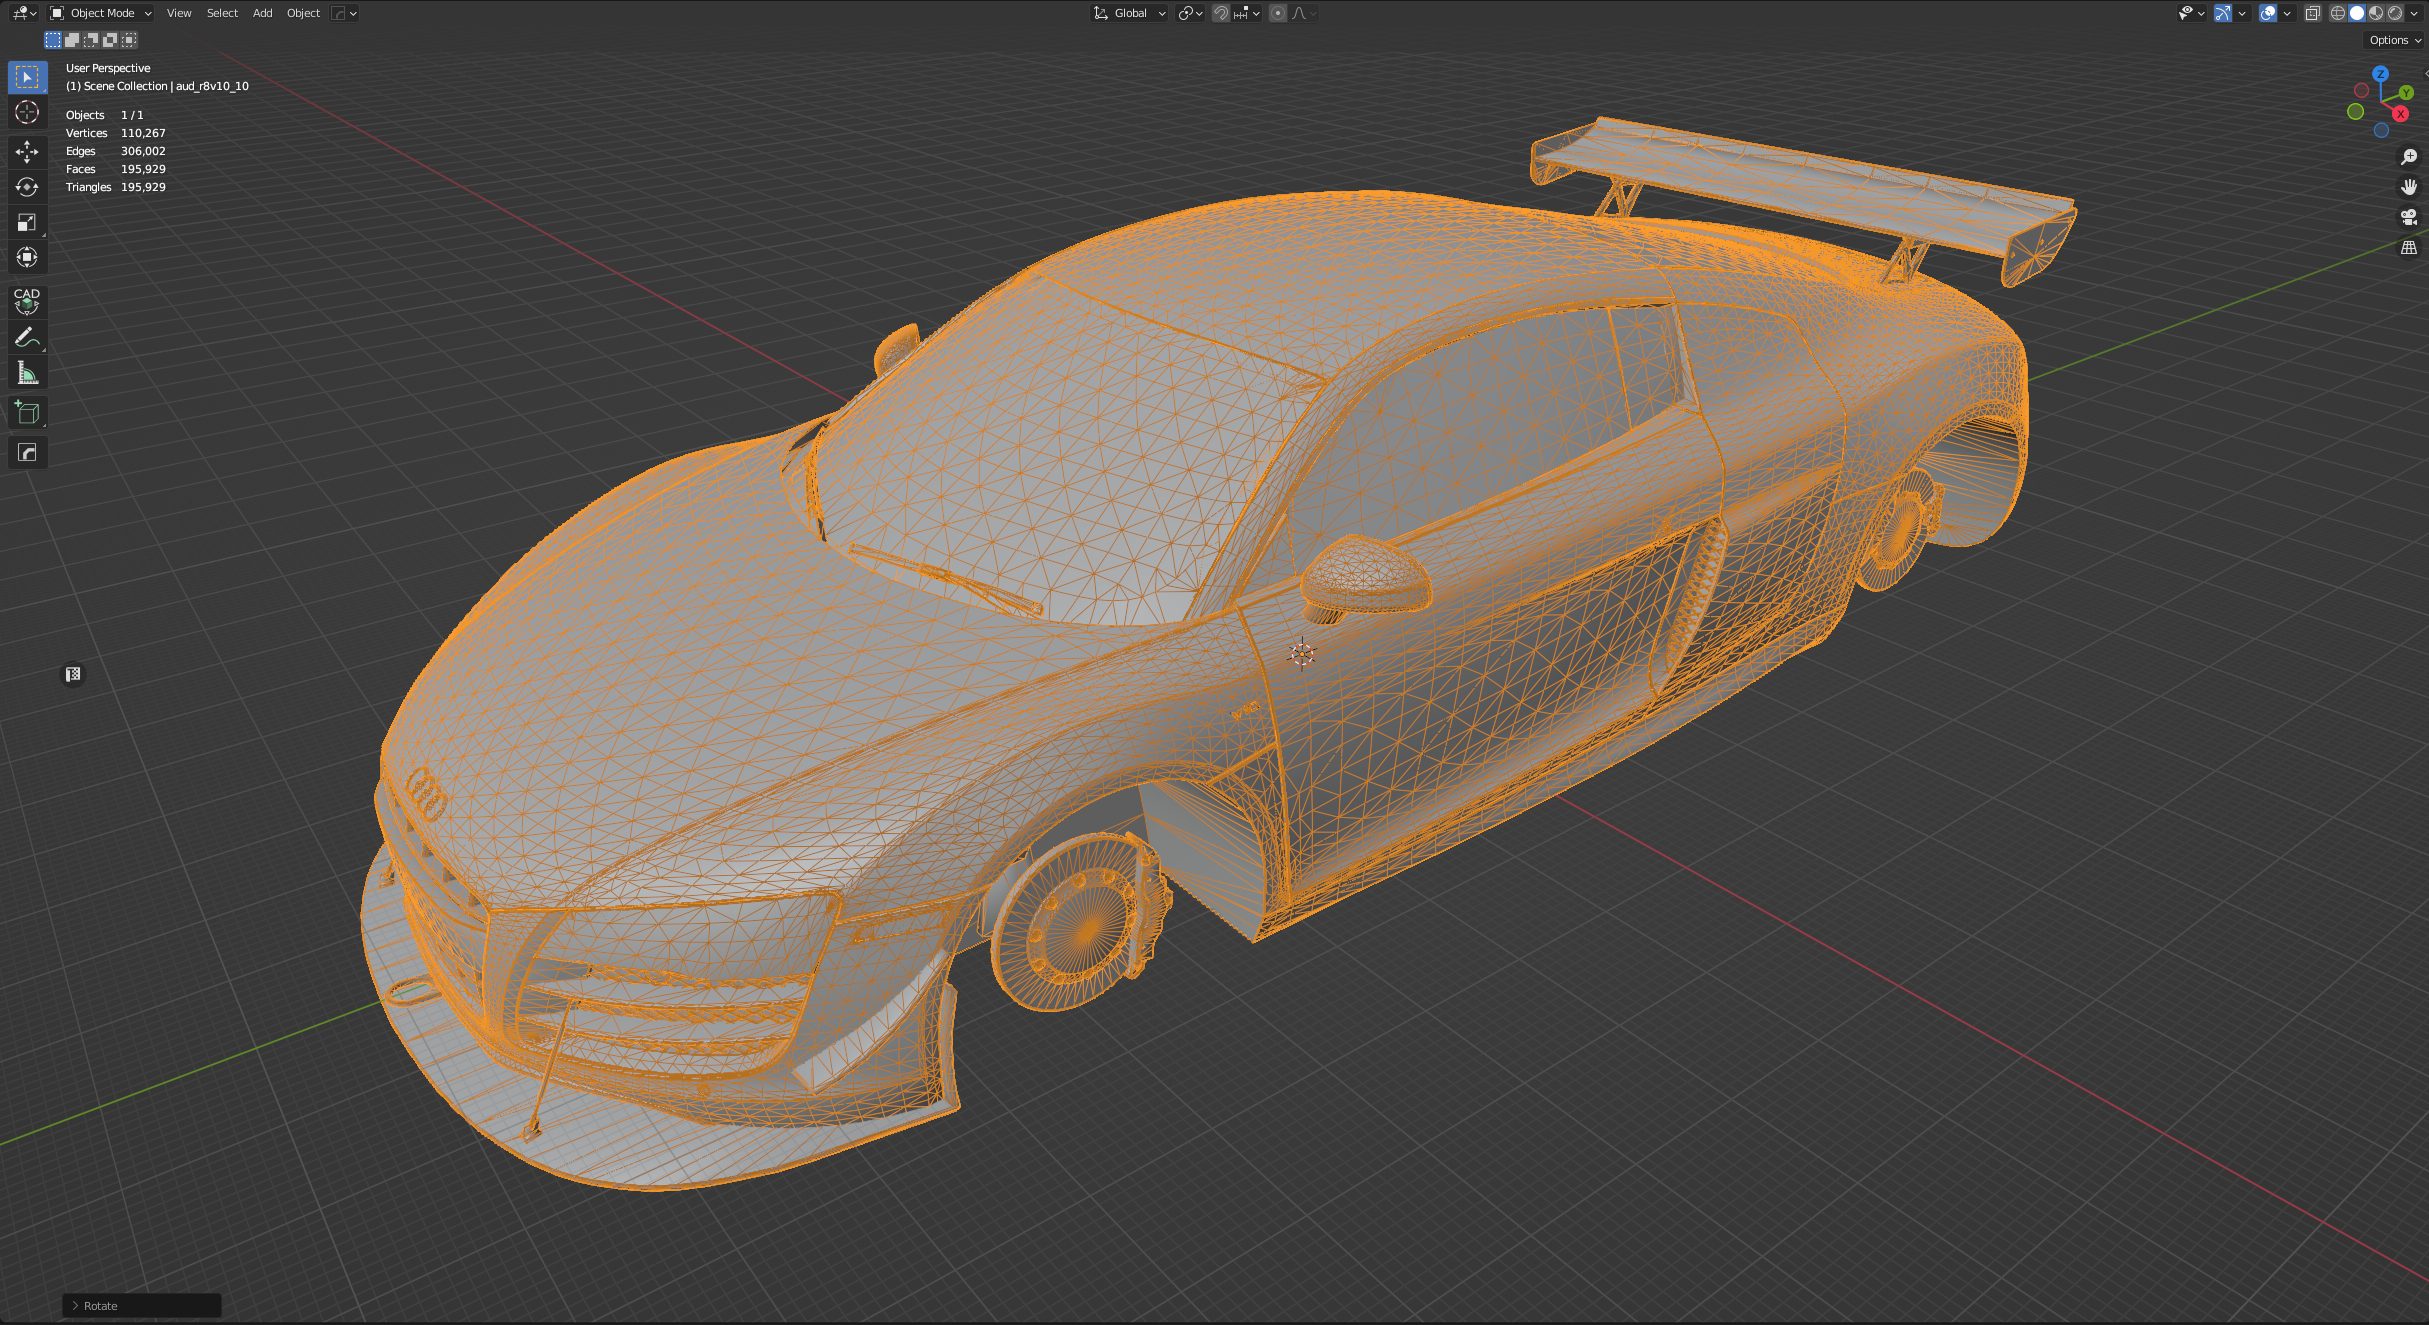Viewport: 2429px width, 1325px height.
Task: Select the Rotate tool in toolbar
Action: (x=27, y=187)
